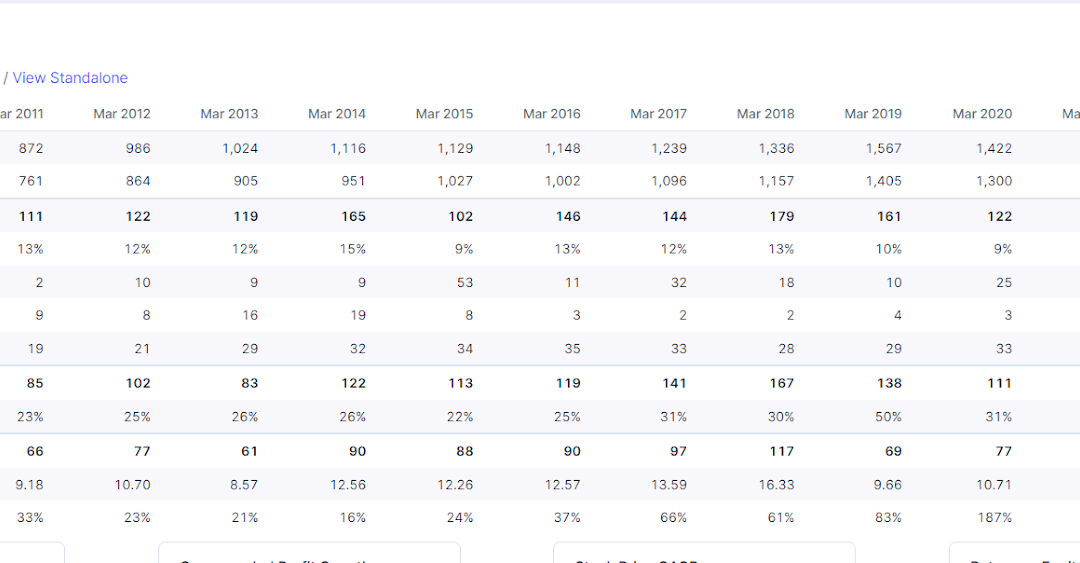Select the cell with 864
Viewport: 1080px width, 563px height.
[x=138, y=181]
